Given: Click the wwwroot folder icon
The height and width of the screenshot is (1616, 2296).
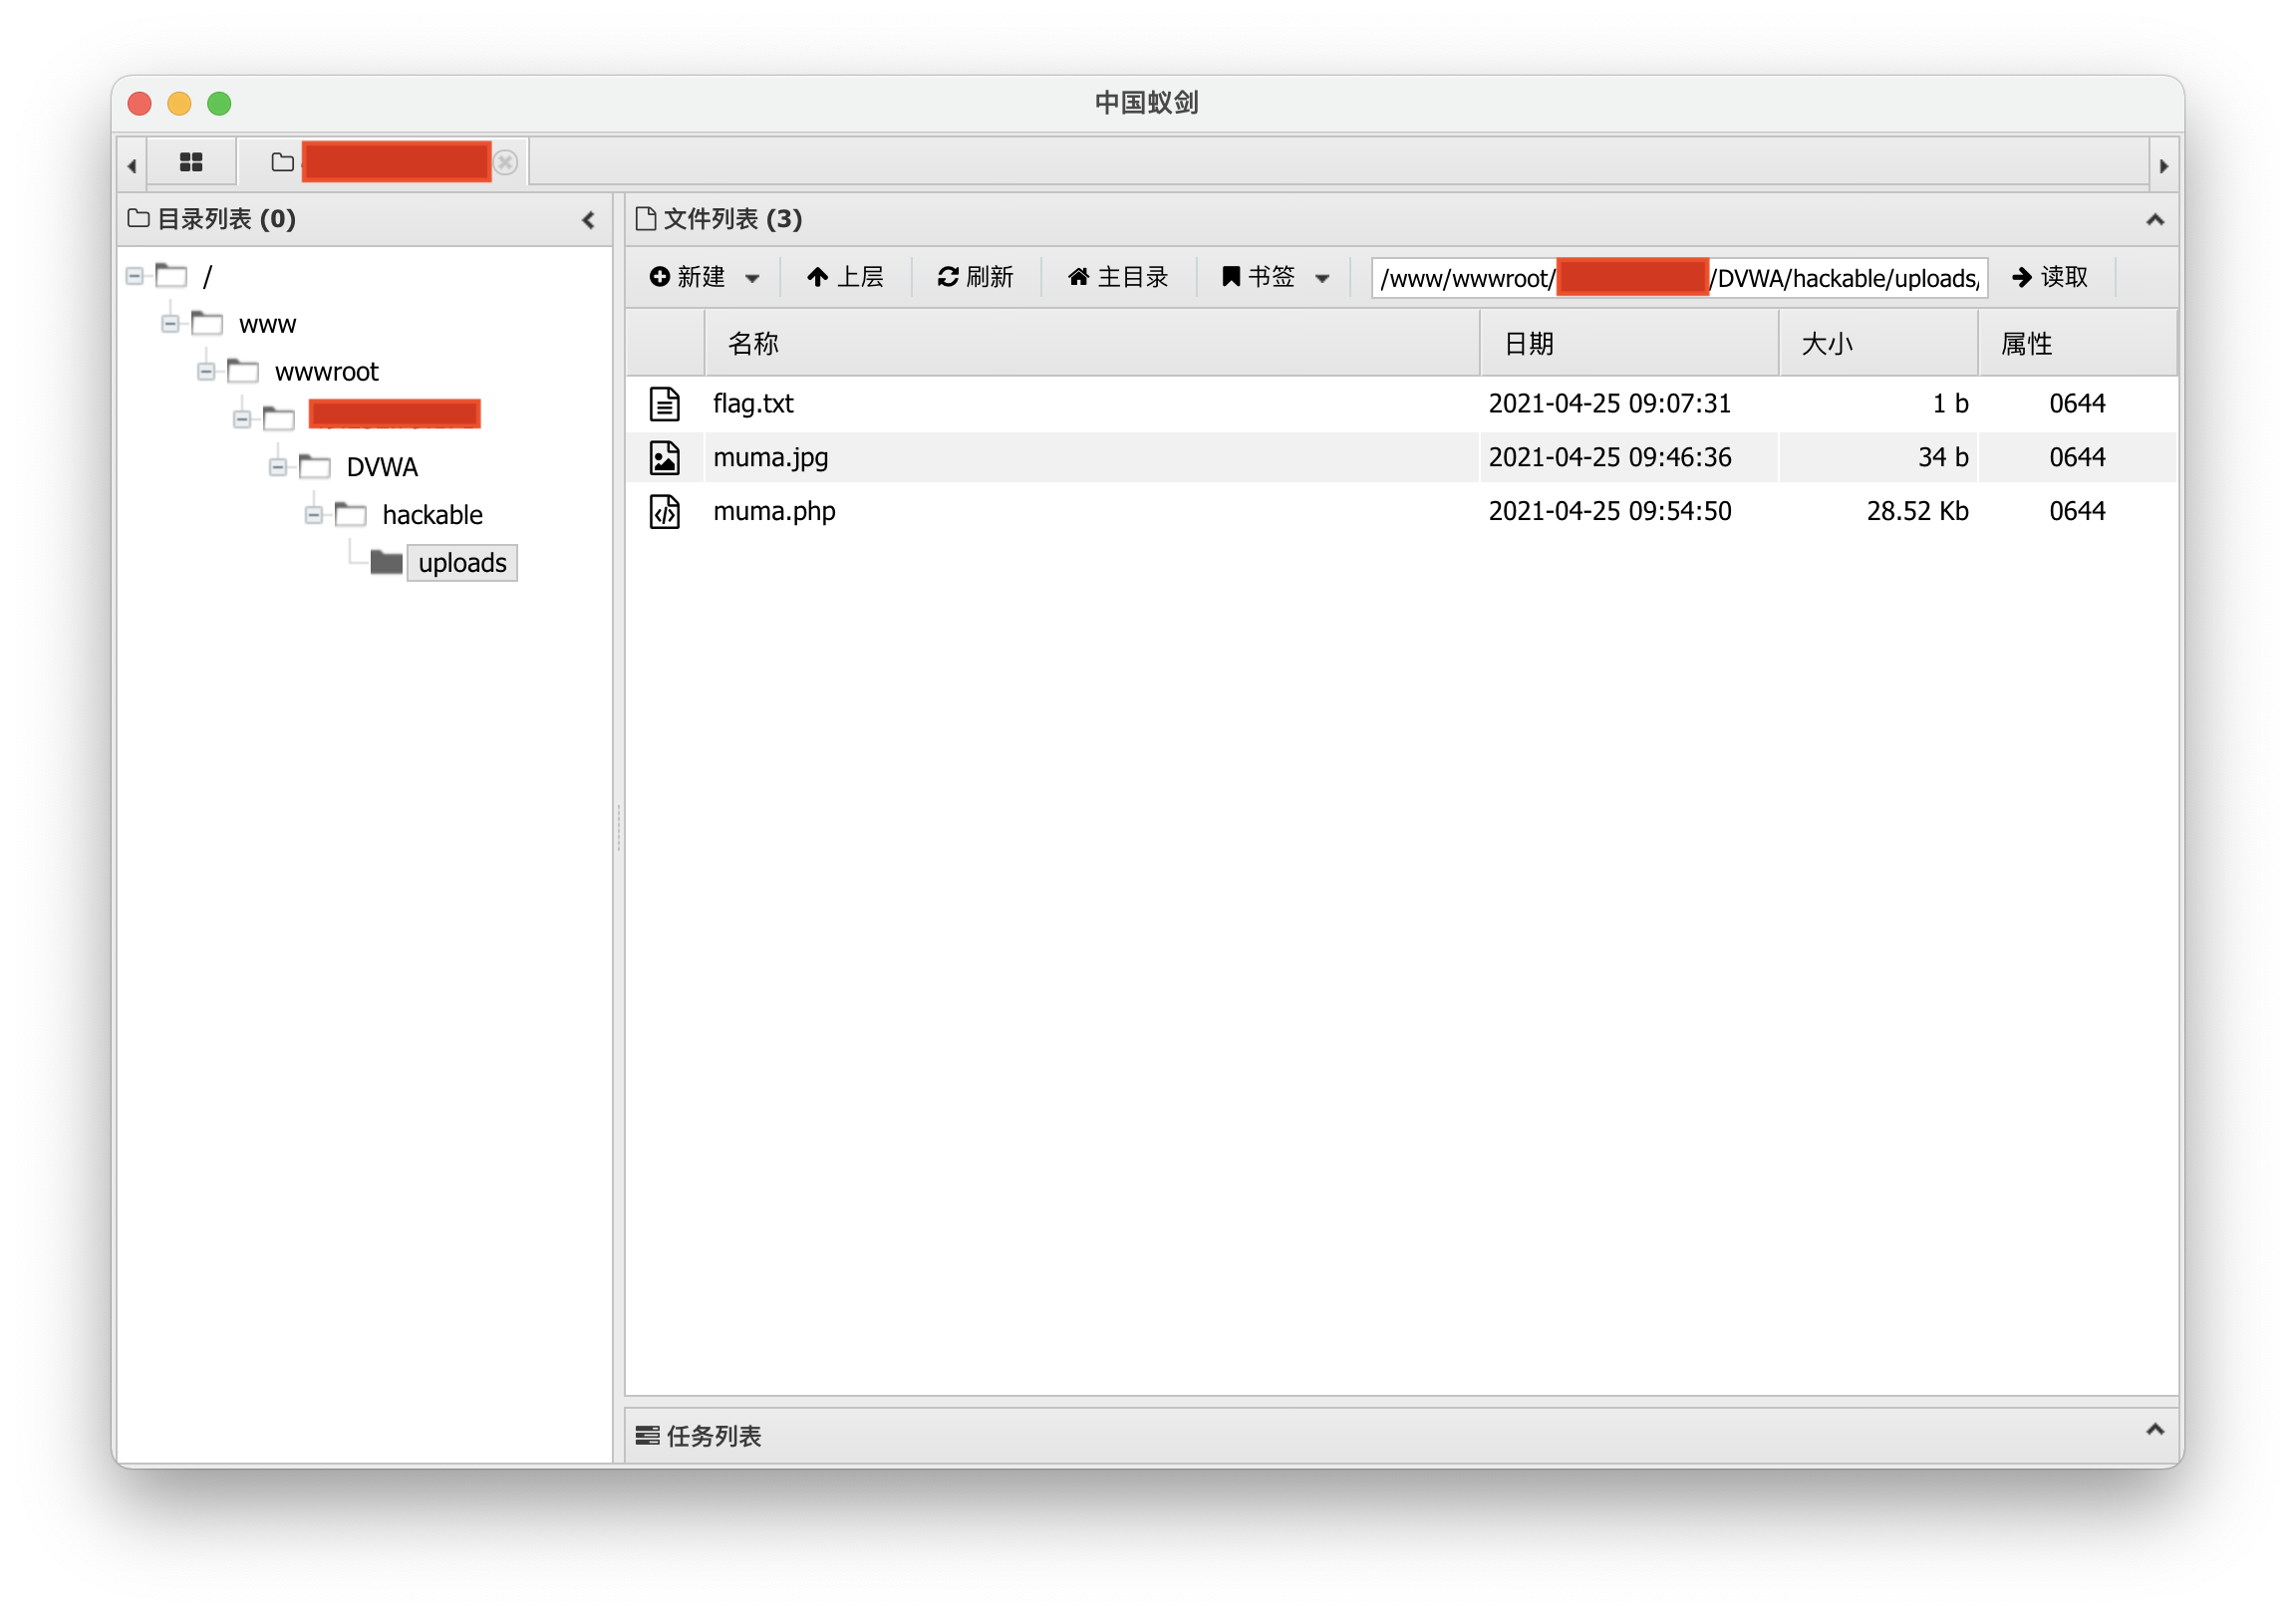Looking at the screenshot, I should pos(243,371).
